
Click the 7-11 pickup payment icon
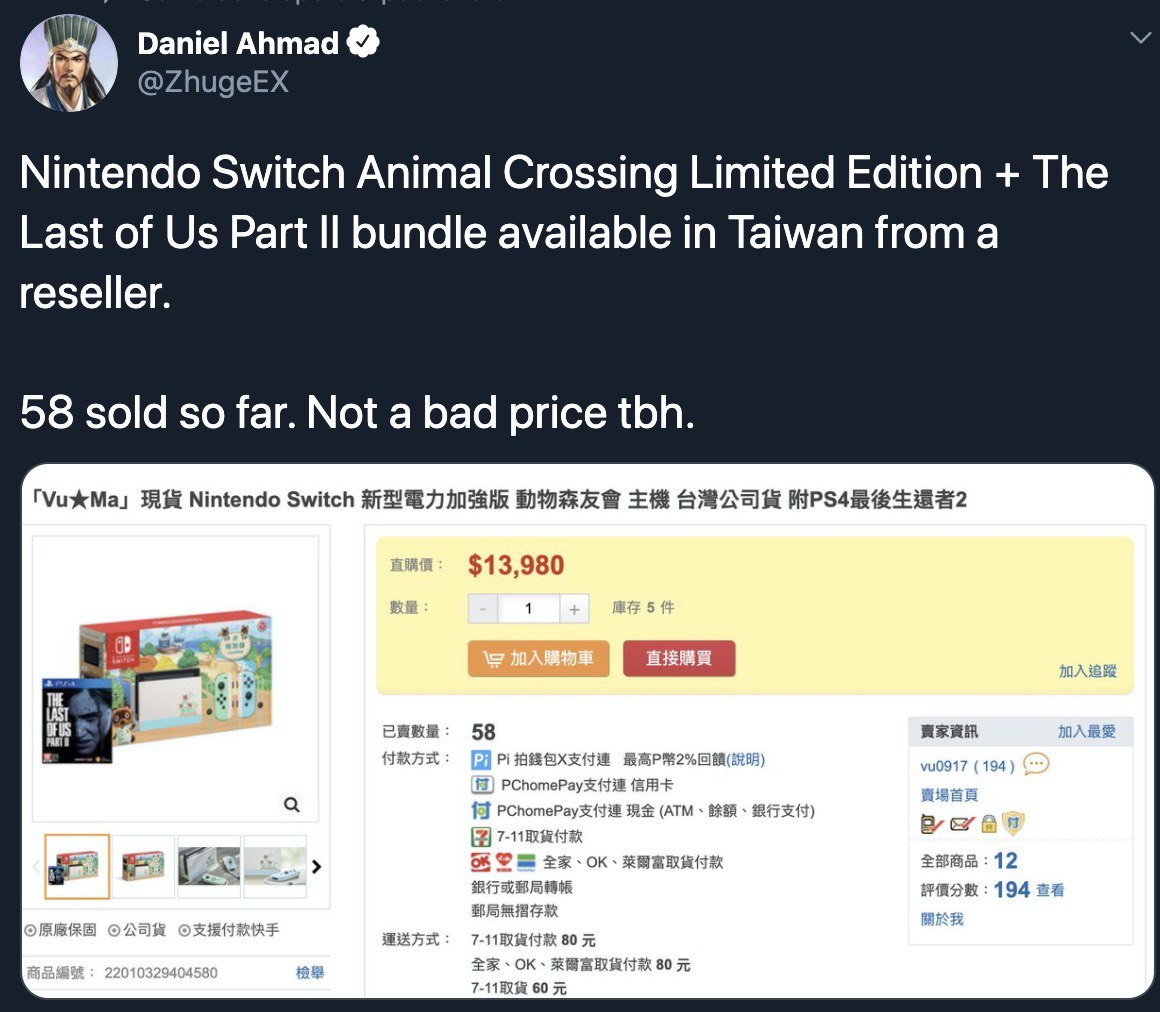pyautogui.click(x=481, y=836)
